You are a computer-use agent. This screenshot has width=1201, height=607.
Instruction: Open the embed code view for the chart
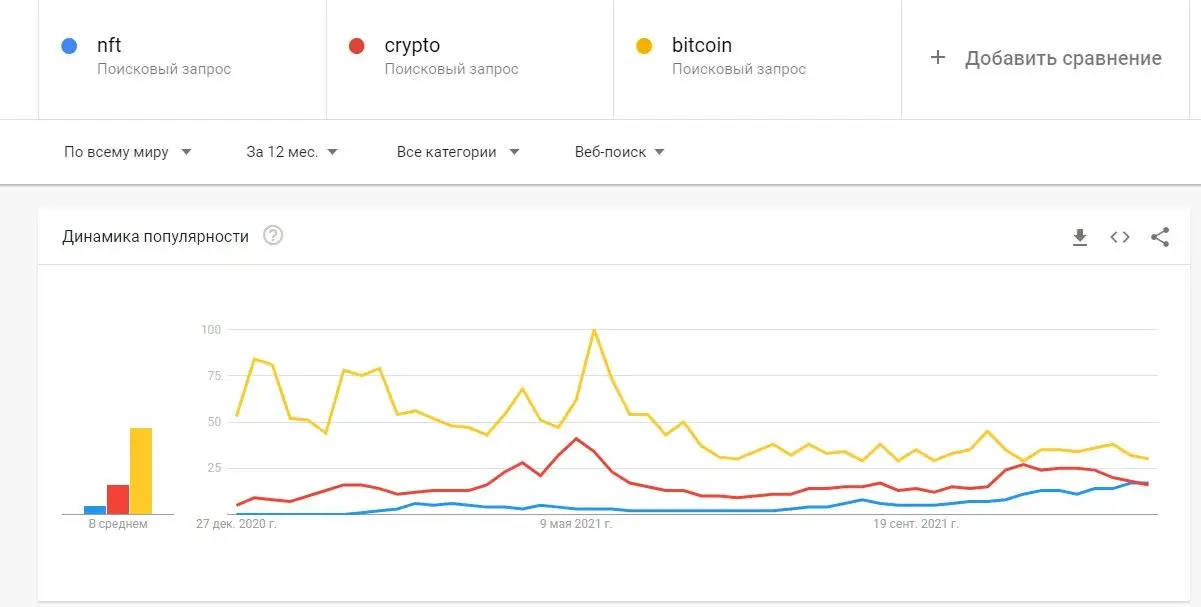pyautogui.click(x=1119, y=237)
